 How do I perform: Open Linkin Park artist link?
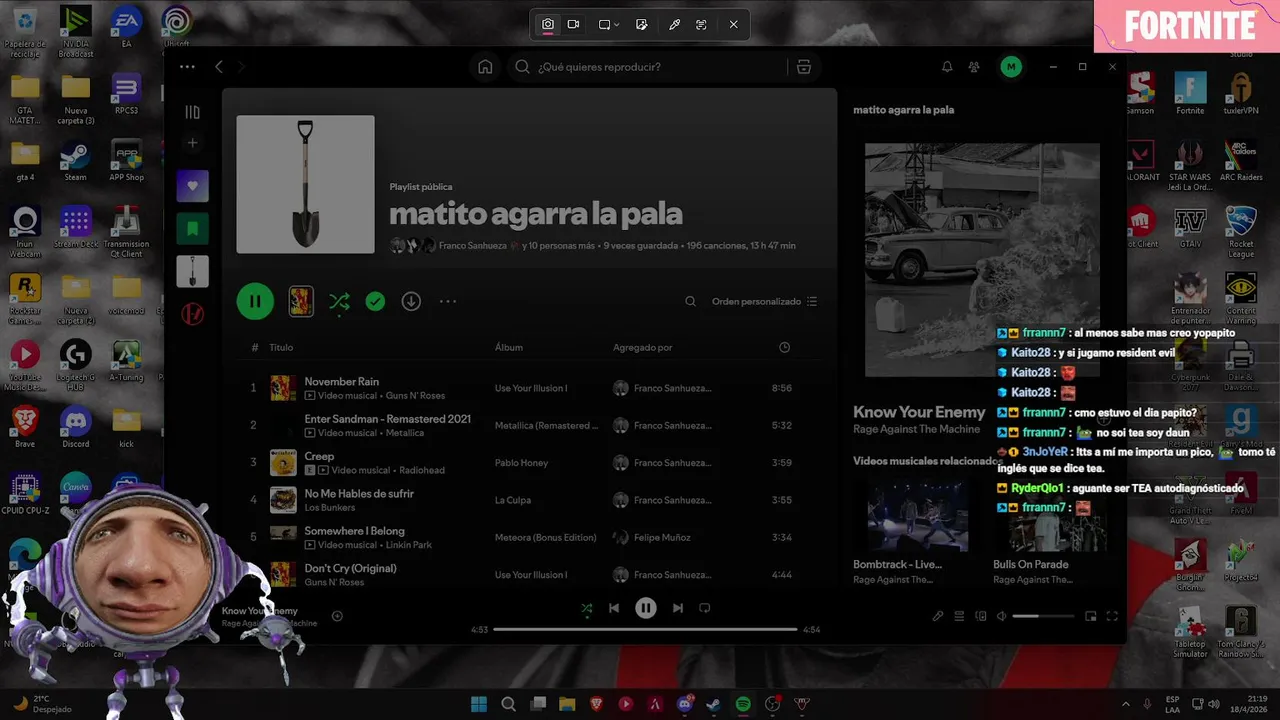[x=408, y=545]
